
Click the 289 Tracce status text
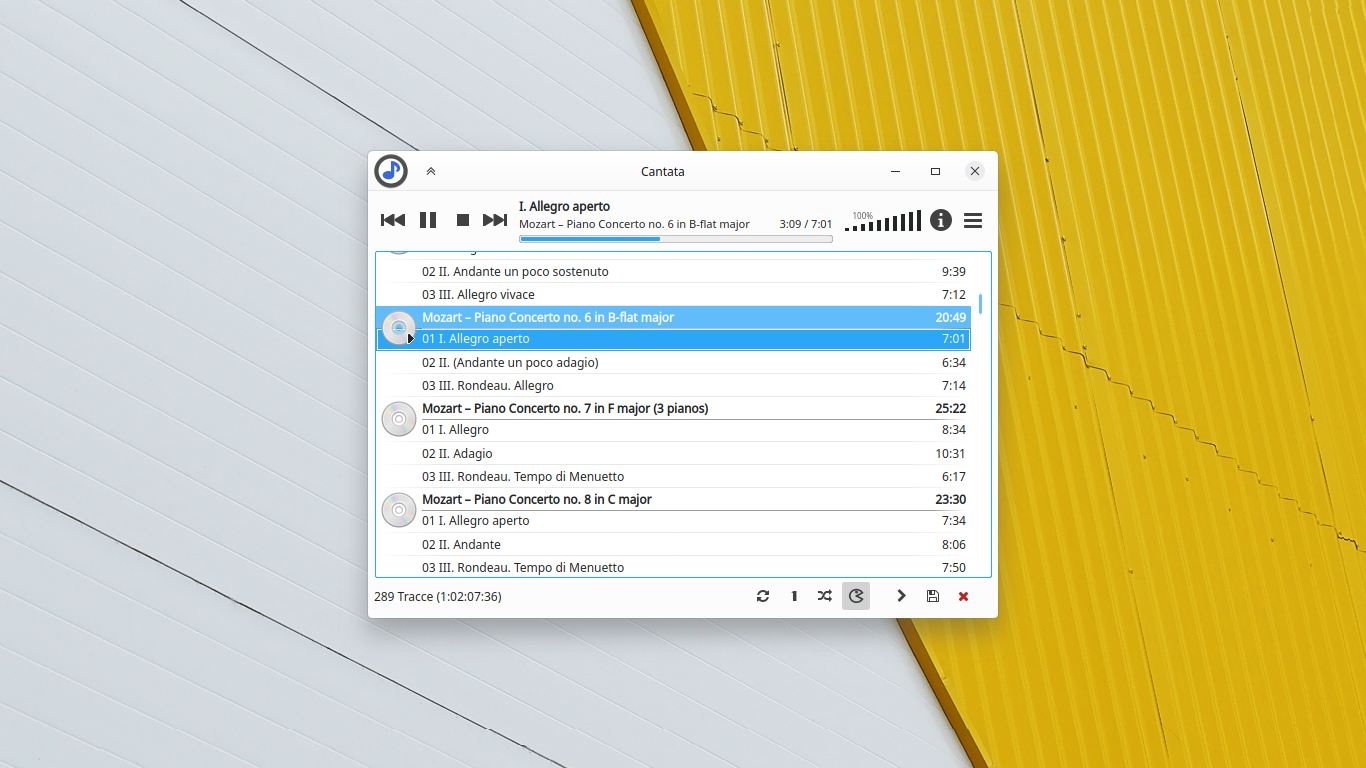[x=438, y=596]
